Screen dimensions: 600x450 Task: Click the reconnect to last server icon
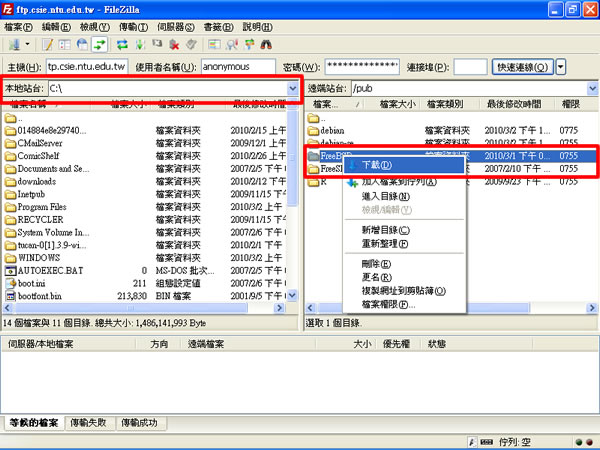click(191, 45)
